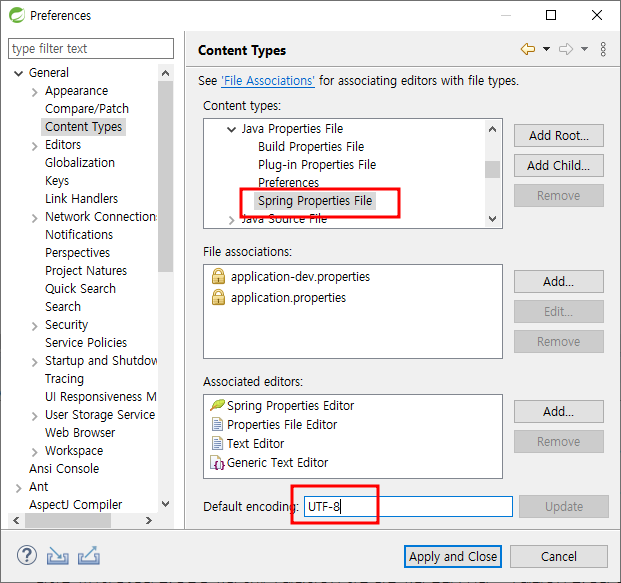Select Spring Properties File content type

tap(315, 201)
